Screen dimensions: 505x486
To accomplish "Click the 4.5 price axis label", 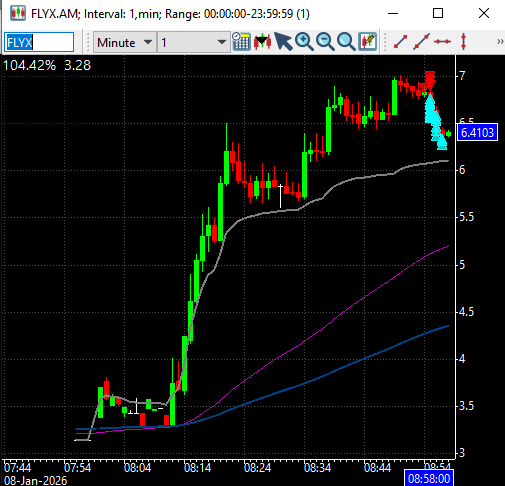I will (x=466, y=312).
